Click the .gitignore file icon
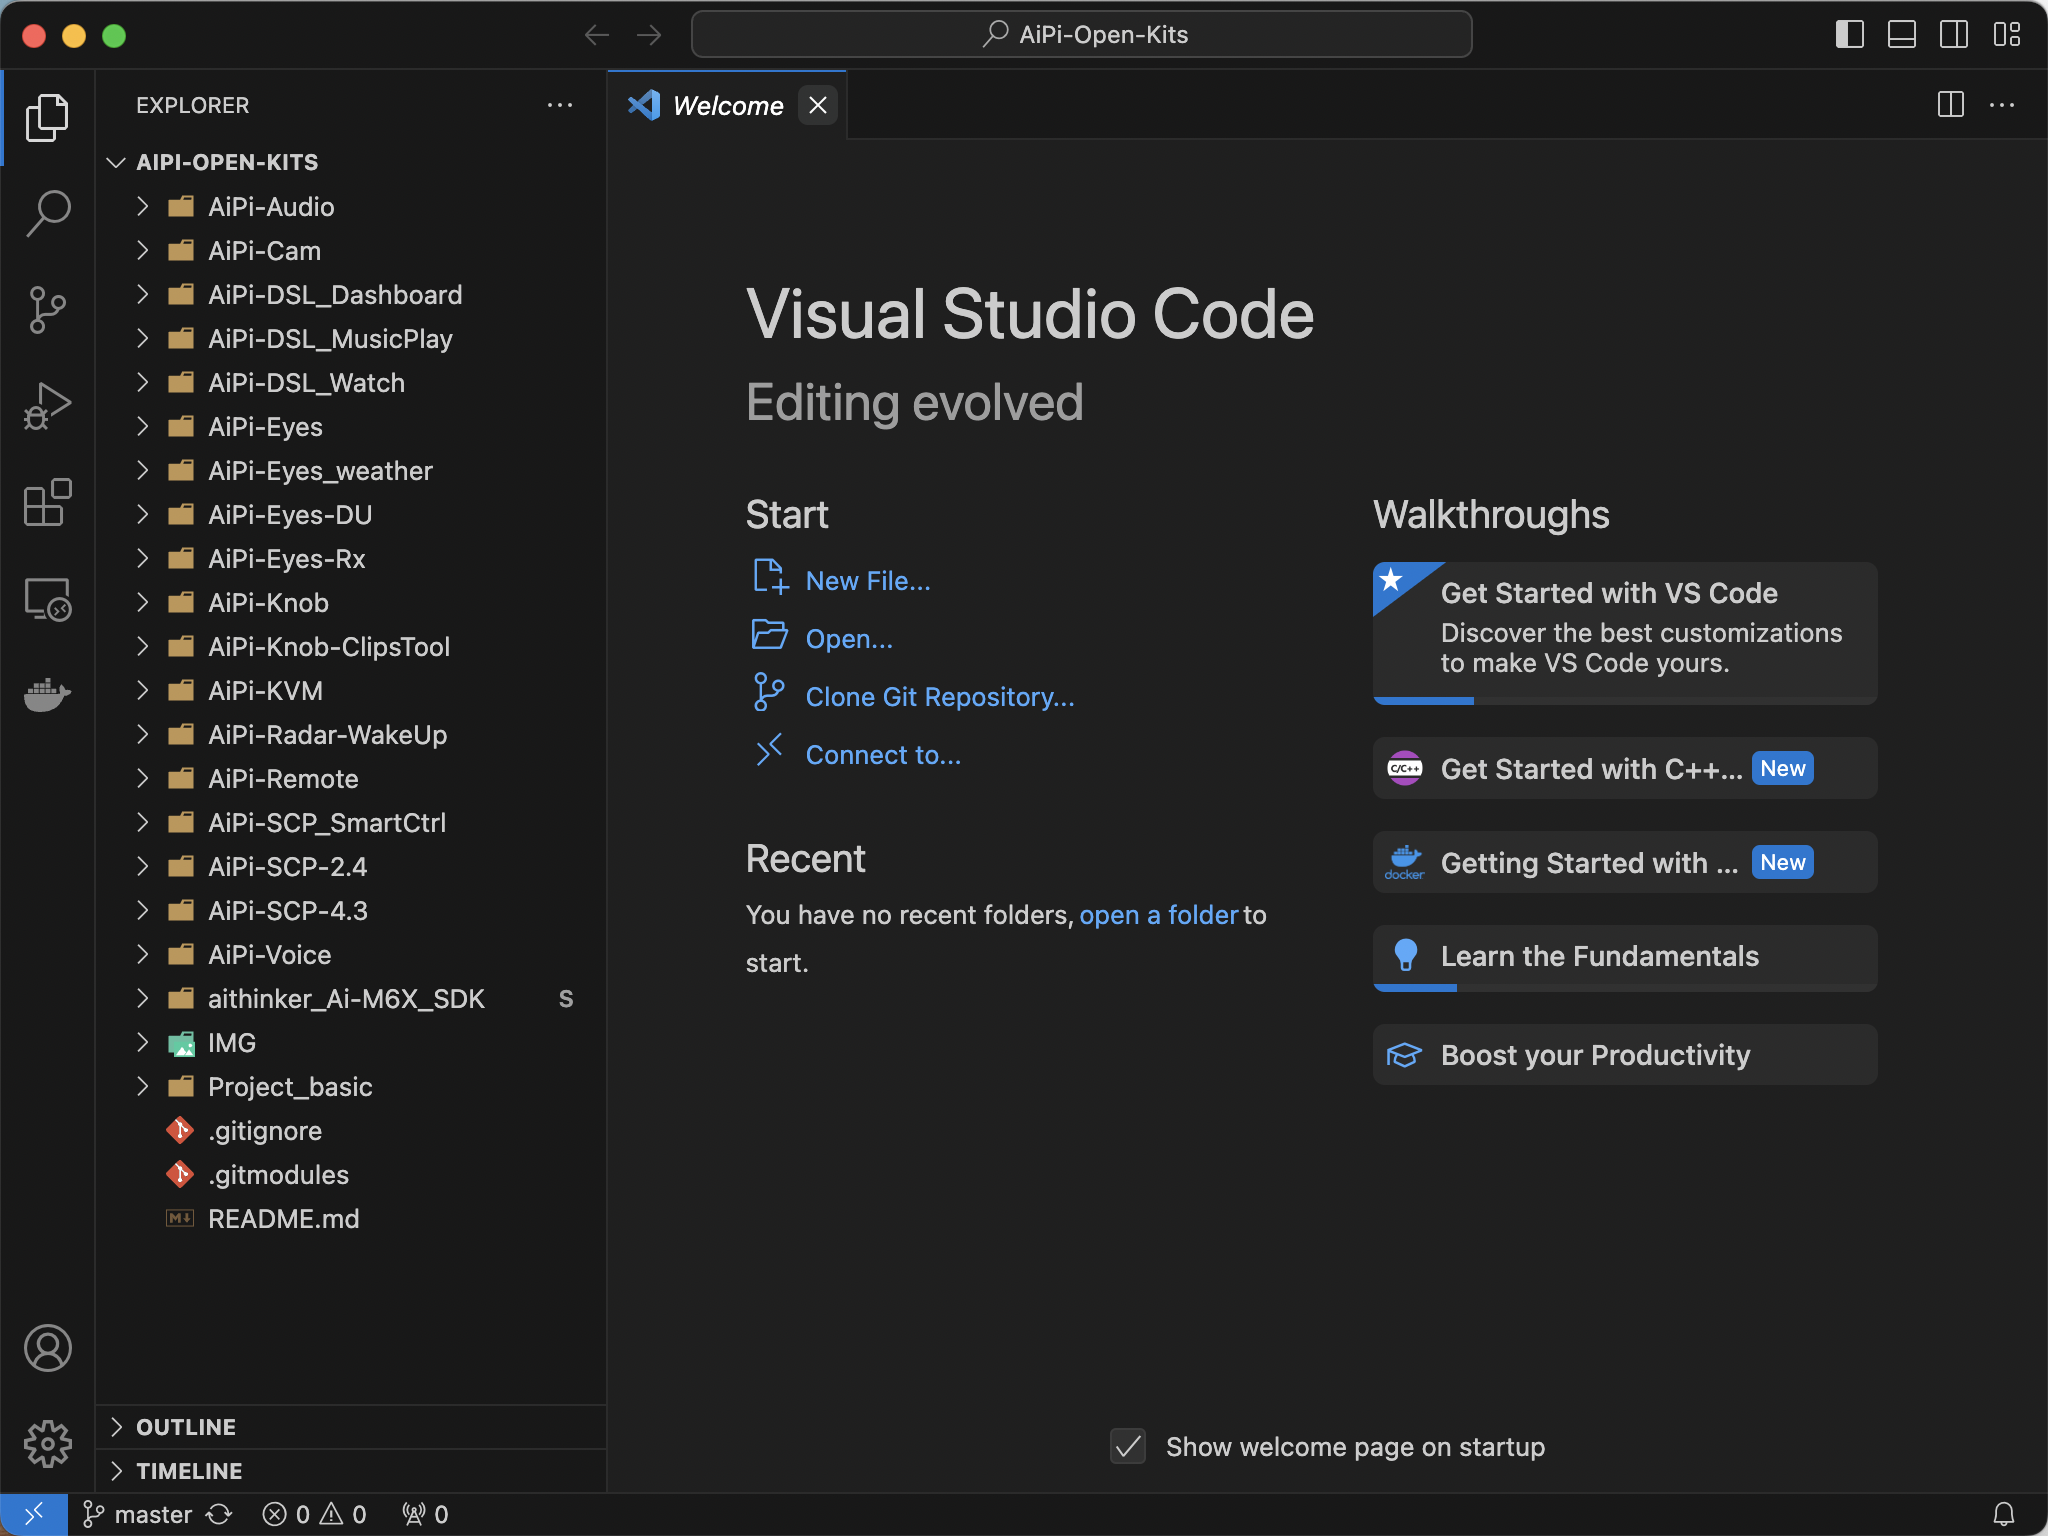 click(x=180, y=1130)
